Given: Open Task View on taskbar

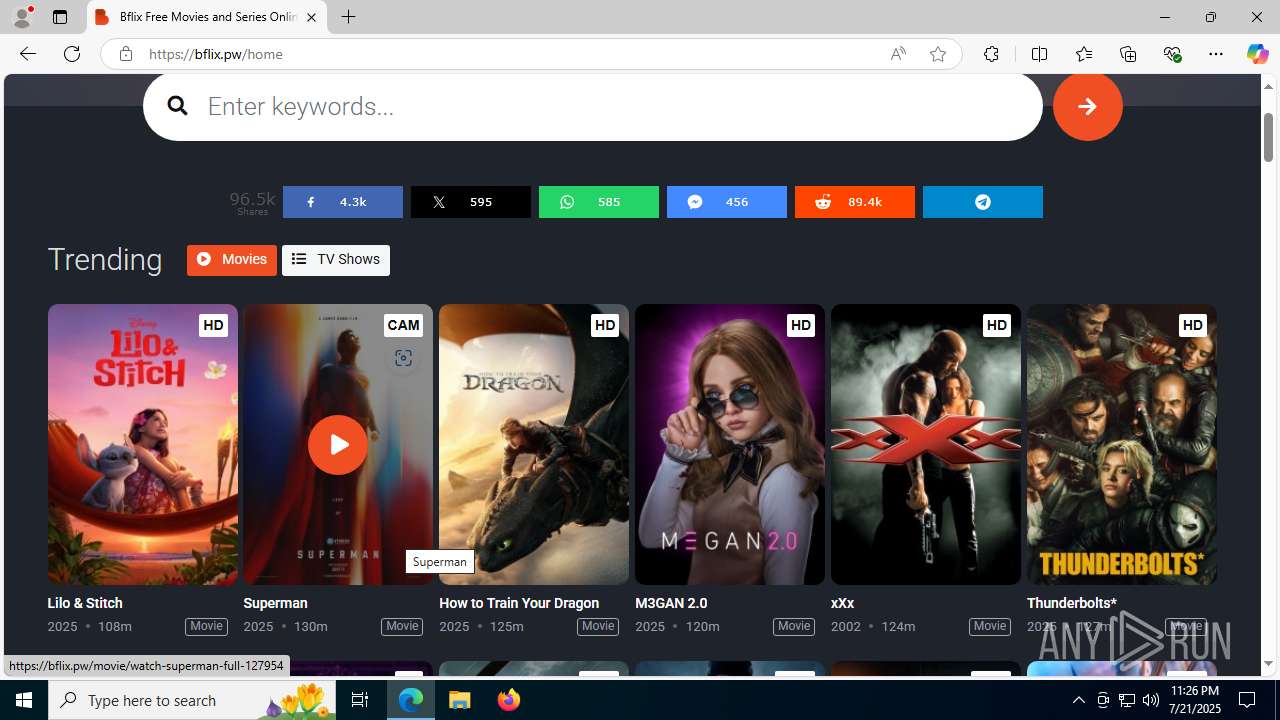Looking at the screenshot, I should pos(360,700).
